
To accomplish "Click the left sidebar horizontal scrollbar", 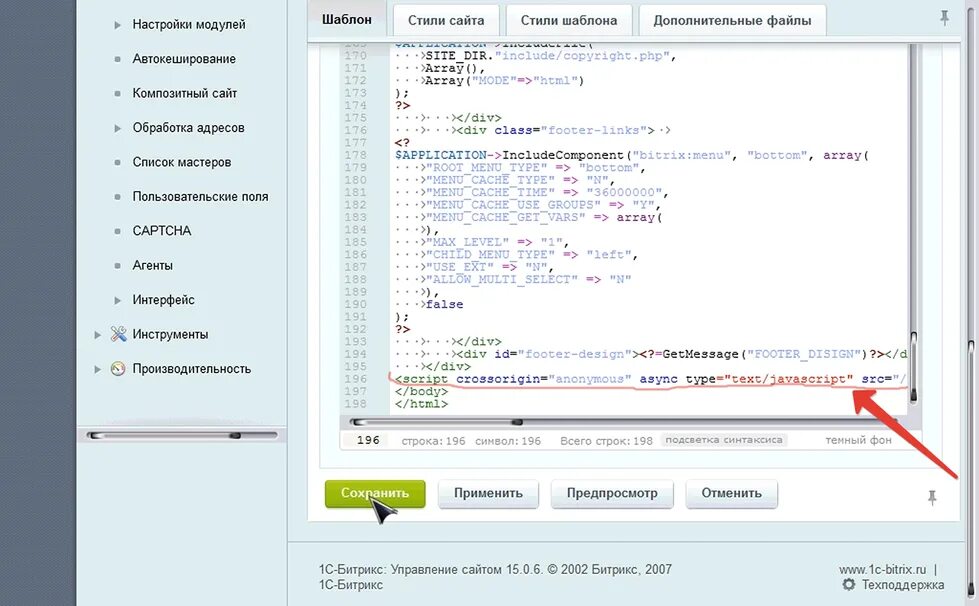I will (x=182, y=435).
